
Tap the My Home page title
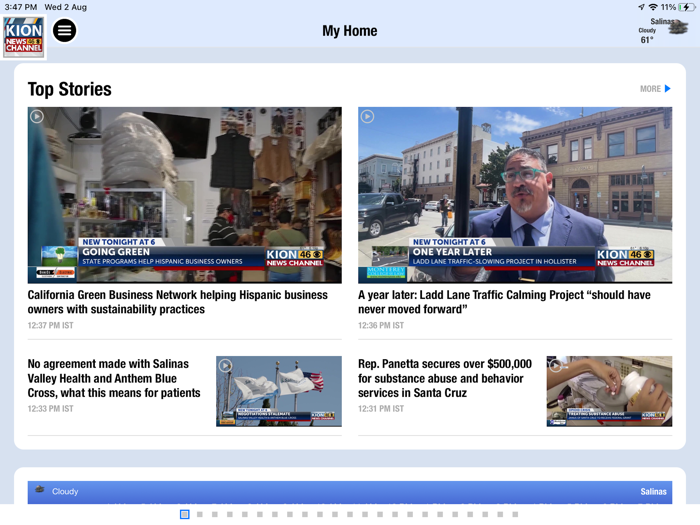tap(350, 31)
